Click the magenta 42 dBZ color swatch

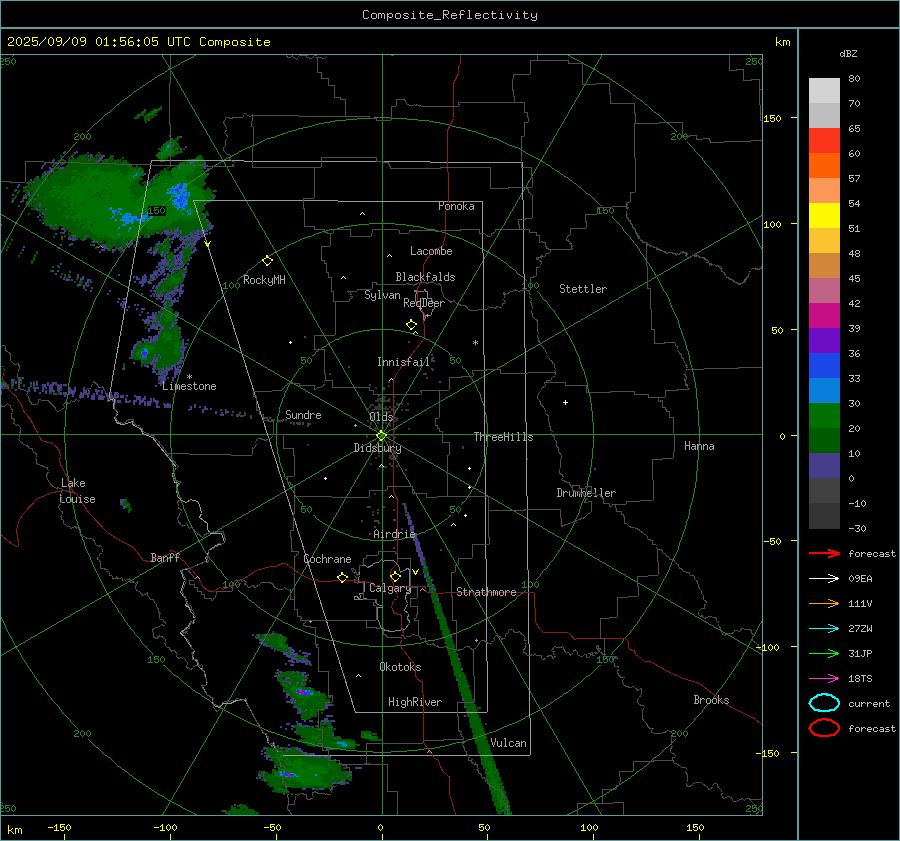[824, 316]
